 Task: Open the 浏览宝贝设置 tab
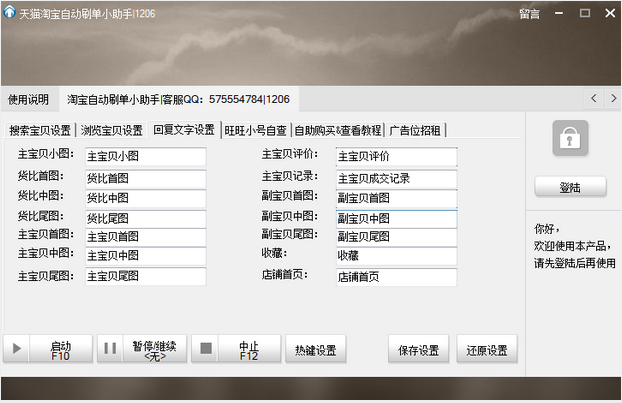pos(111,130)
